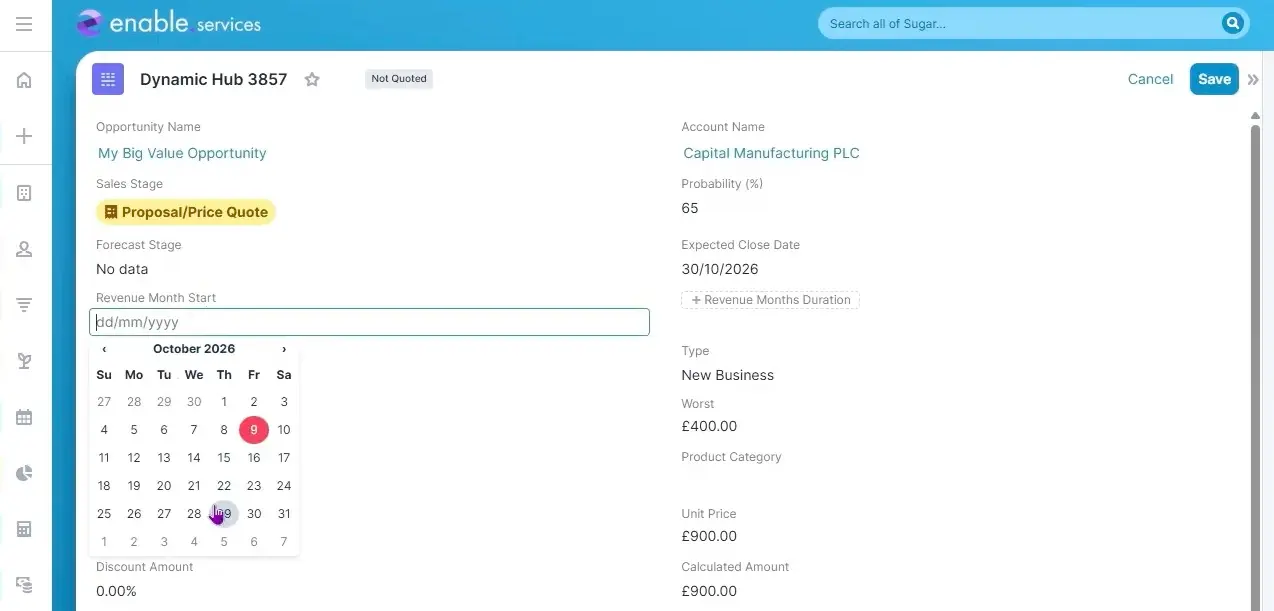This screenshot has width=1274, height=611.
Task: Open the funnel icon in sidebar
Action: point(25,305)
